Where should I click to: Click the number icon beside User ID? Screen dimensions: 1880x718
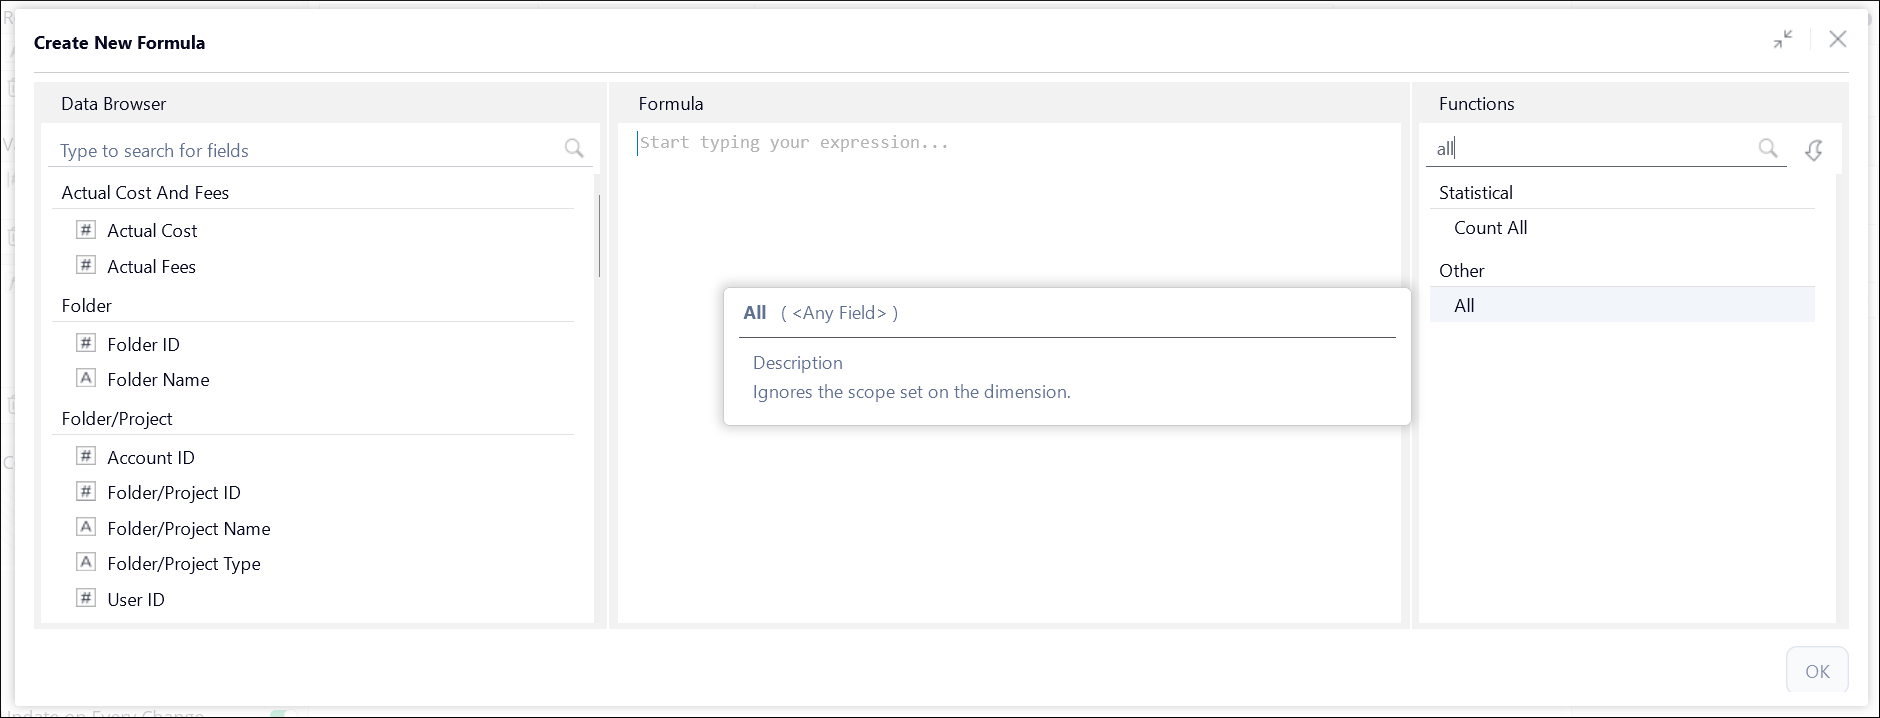[x=86, y=598]
